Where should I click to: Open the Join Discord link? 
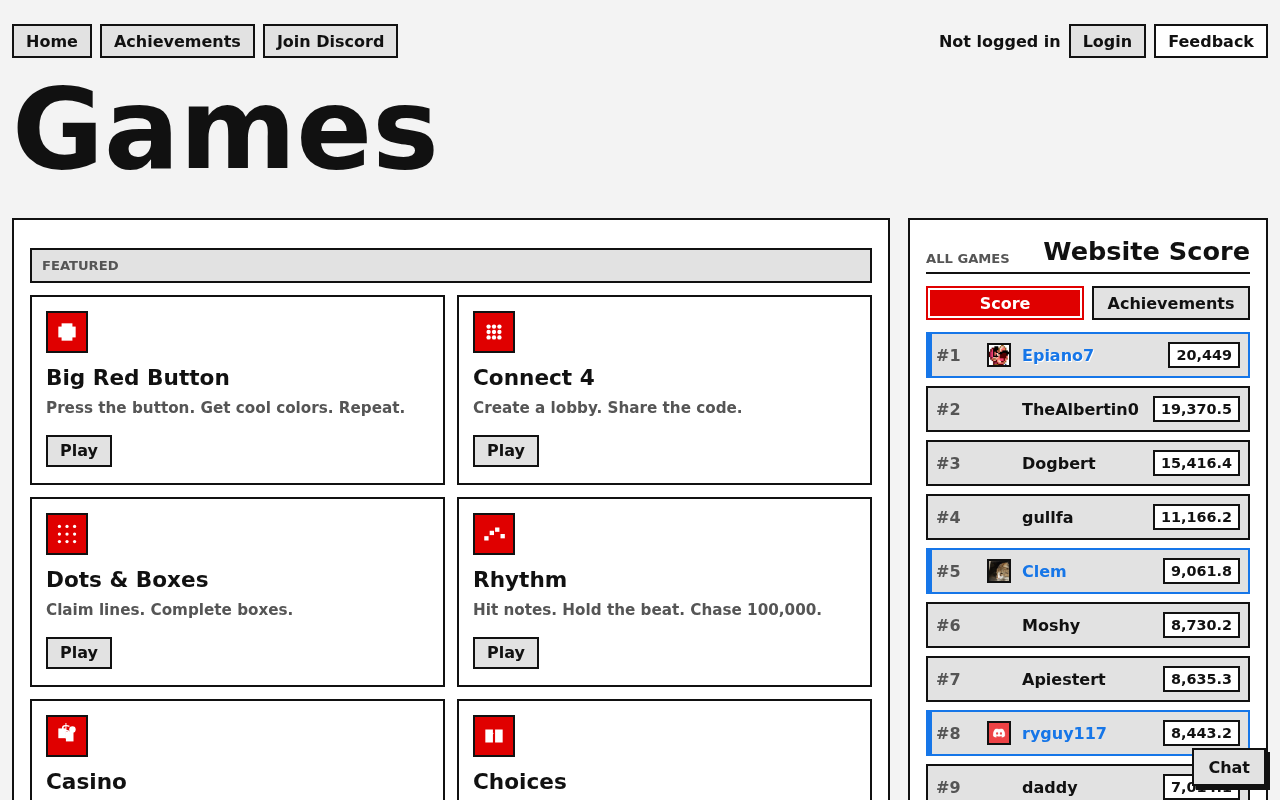(330, 41)
